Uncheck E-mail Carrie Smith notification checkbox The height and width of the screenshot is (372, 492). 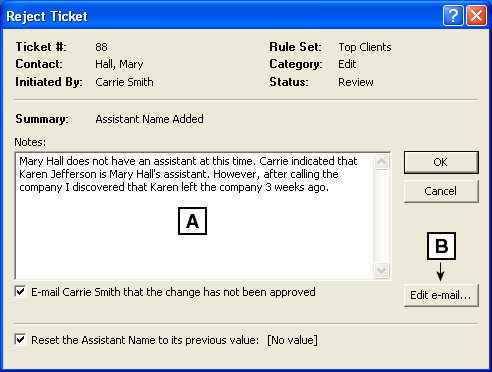20,292
